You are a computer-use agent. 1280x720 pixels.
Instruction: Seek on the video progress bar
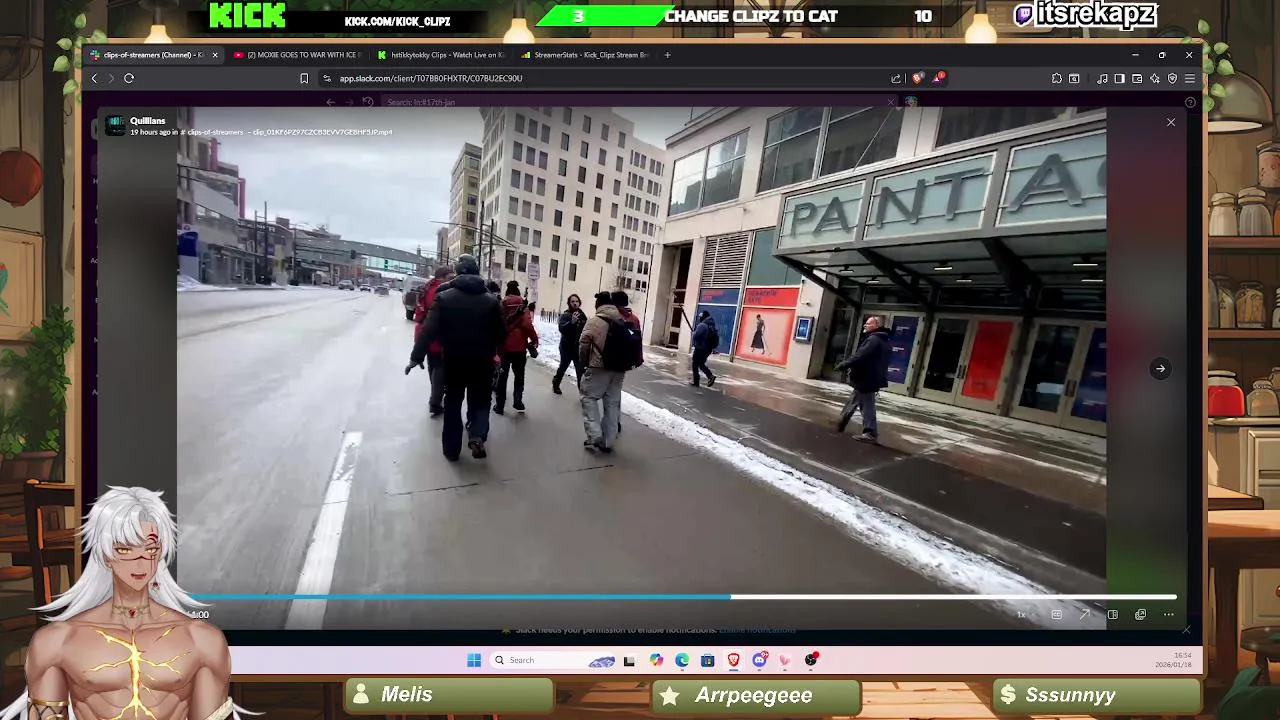tap(683, 597)
